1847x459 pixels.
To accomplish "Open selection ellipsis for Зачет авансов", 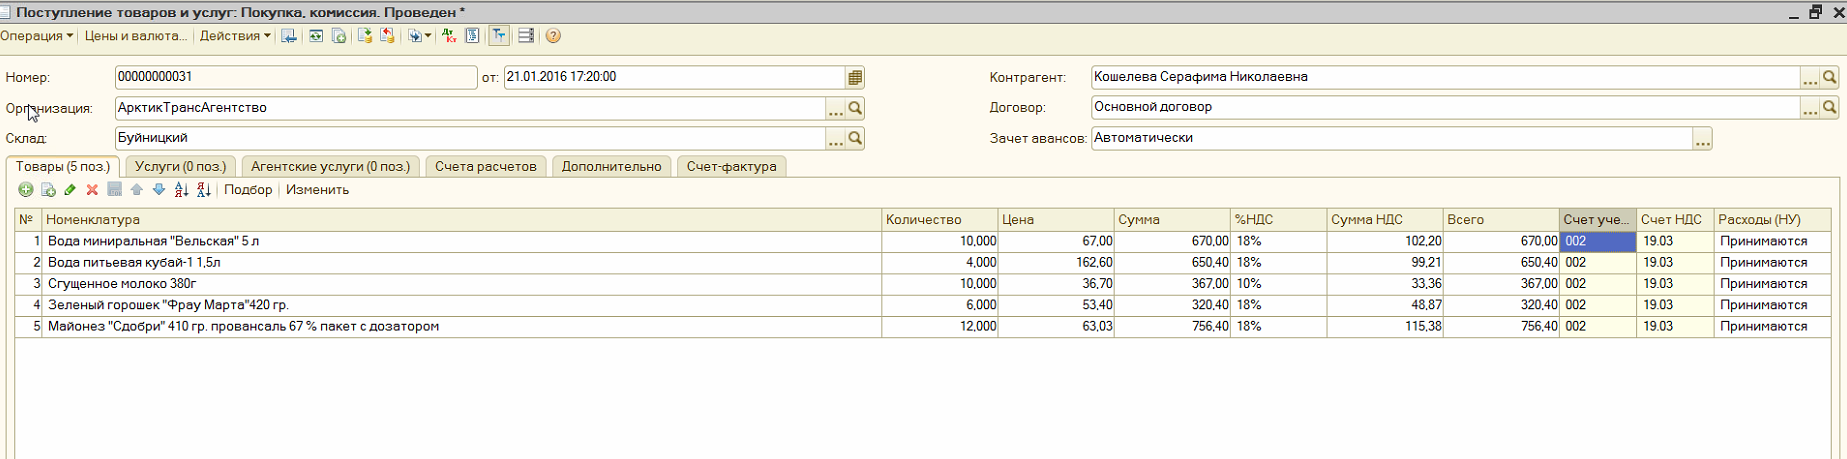I will point(1702,139).
